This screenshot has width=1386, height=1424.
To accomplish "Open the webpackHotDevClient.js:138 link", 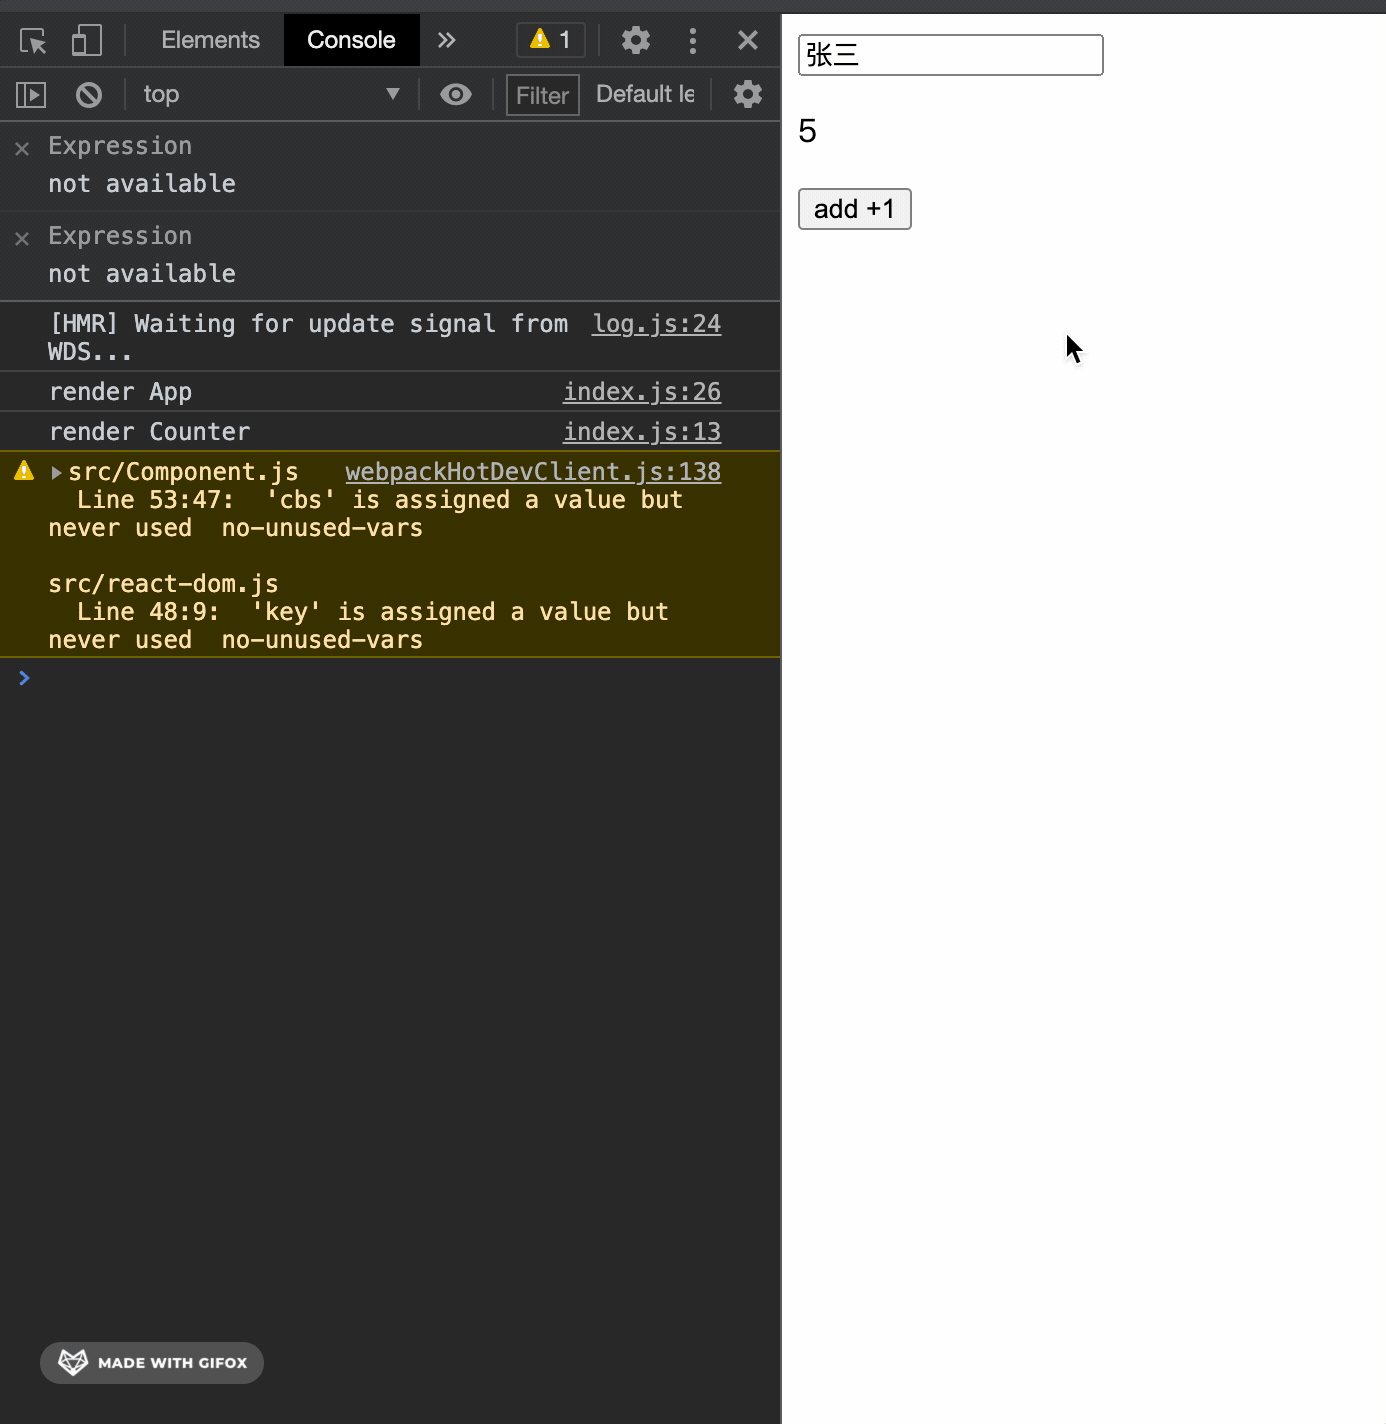I will [x=533, y=472].
